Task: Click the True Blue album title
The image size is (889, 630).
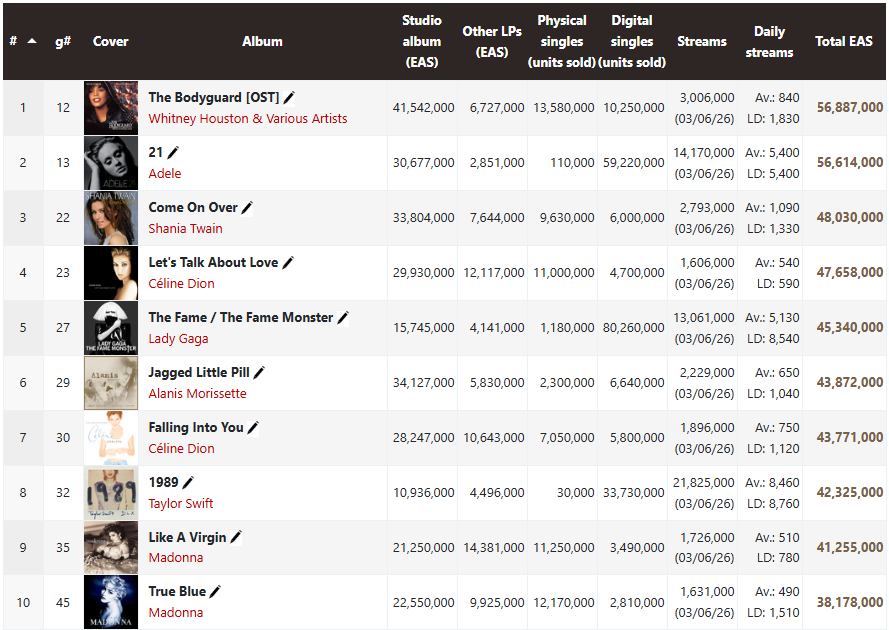Action: pos(177,591)
